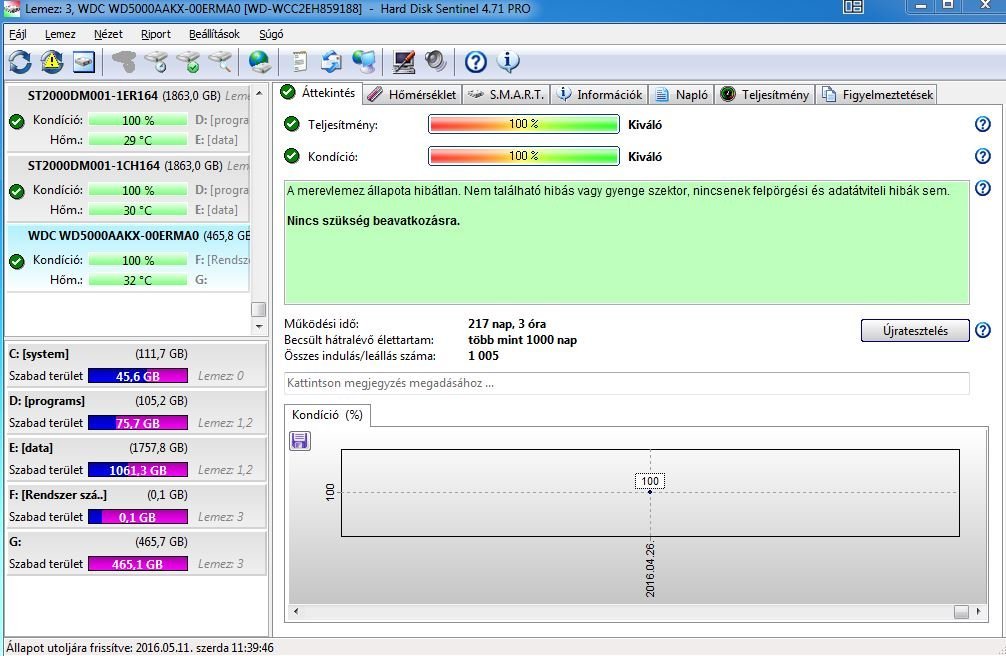1006x656 pixels.
Task: Click green check icon of WDC WD5000AAKX disk
Action: click(x=17, y=261)
